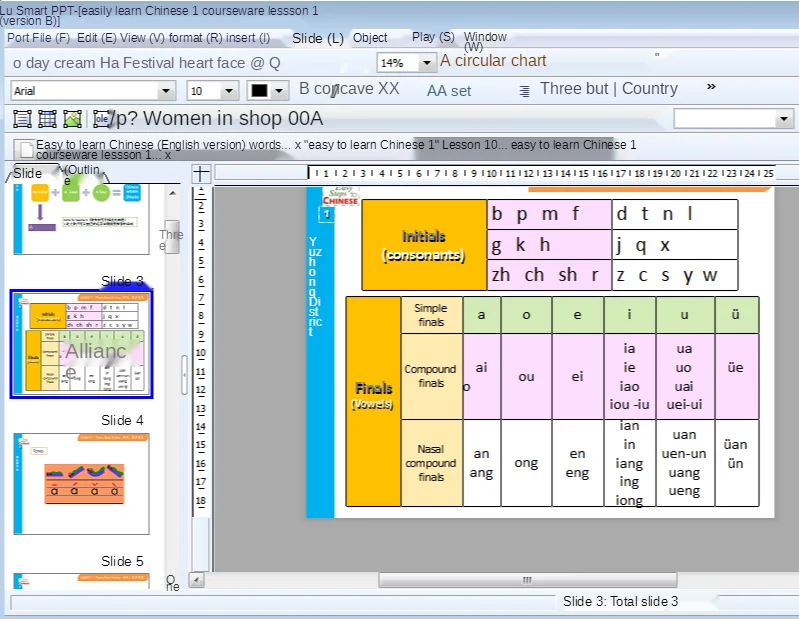The width and height of the screenshot is (799, 619).
Task: Click the "z c s y w" cell
Action: (675, 275)
